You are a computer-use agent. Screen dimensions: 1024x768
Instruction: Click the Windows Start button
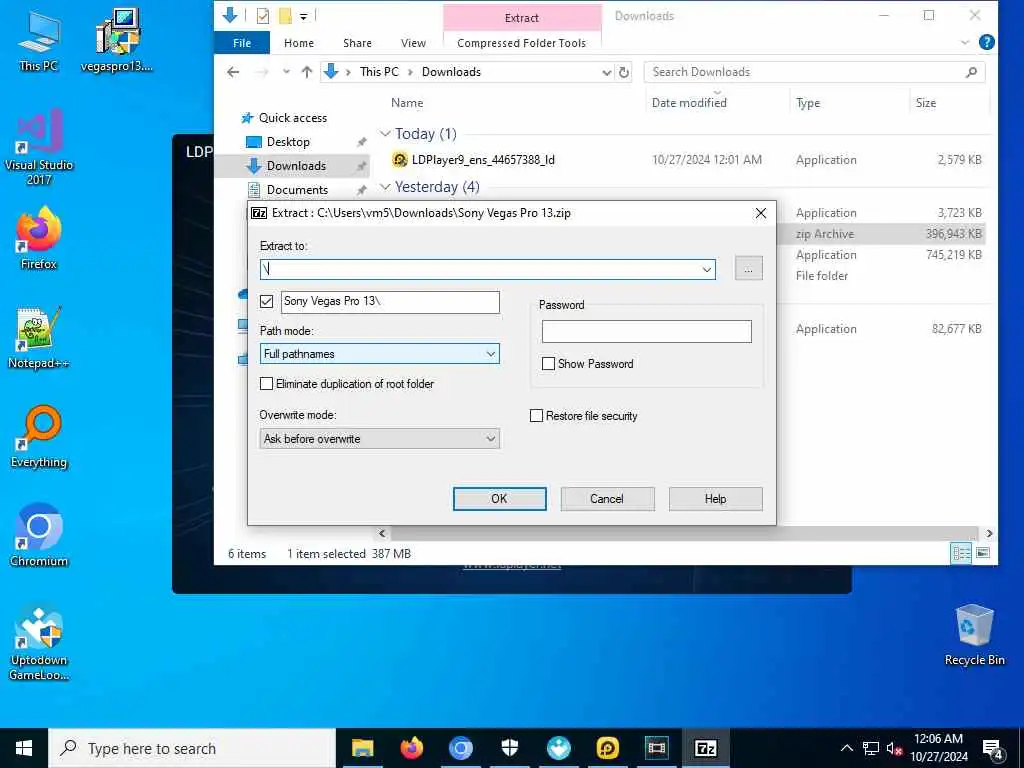(24, 748)
